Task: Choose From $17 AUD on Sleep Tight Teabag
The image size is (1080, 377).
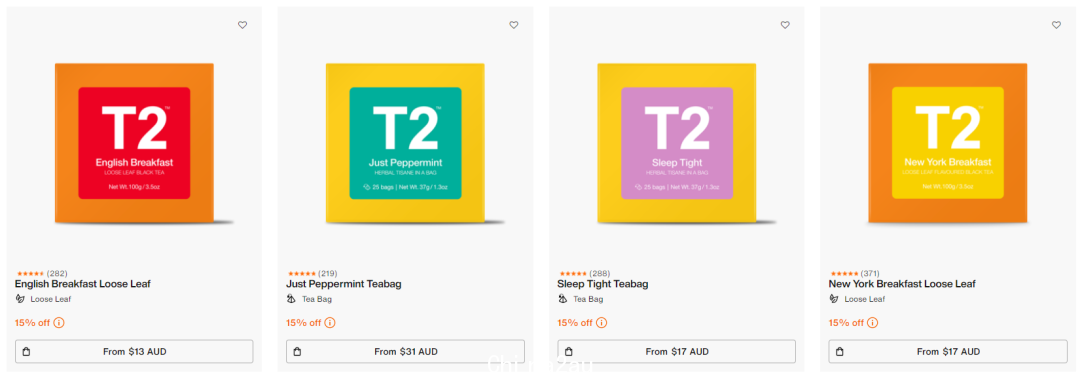Action: [676, 351]
